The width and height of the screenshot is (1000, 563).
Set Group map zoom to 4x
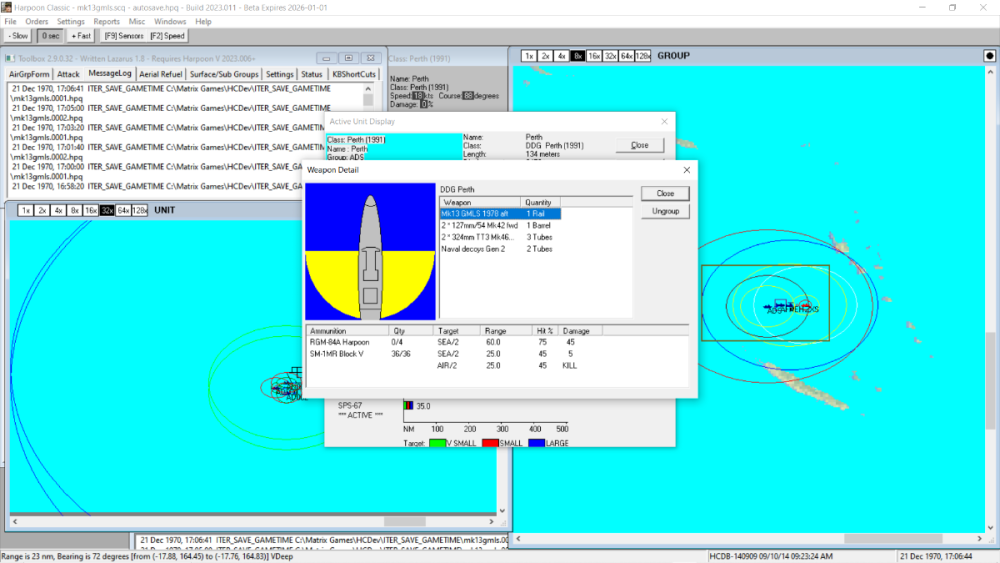561,56
